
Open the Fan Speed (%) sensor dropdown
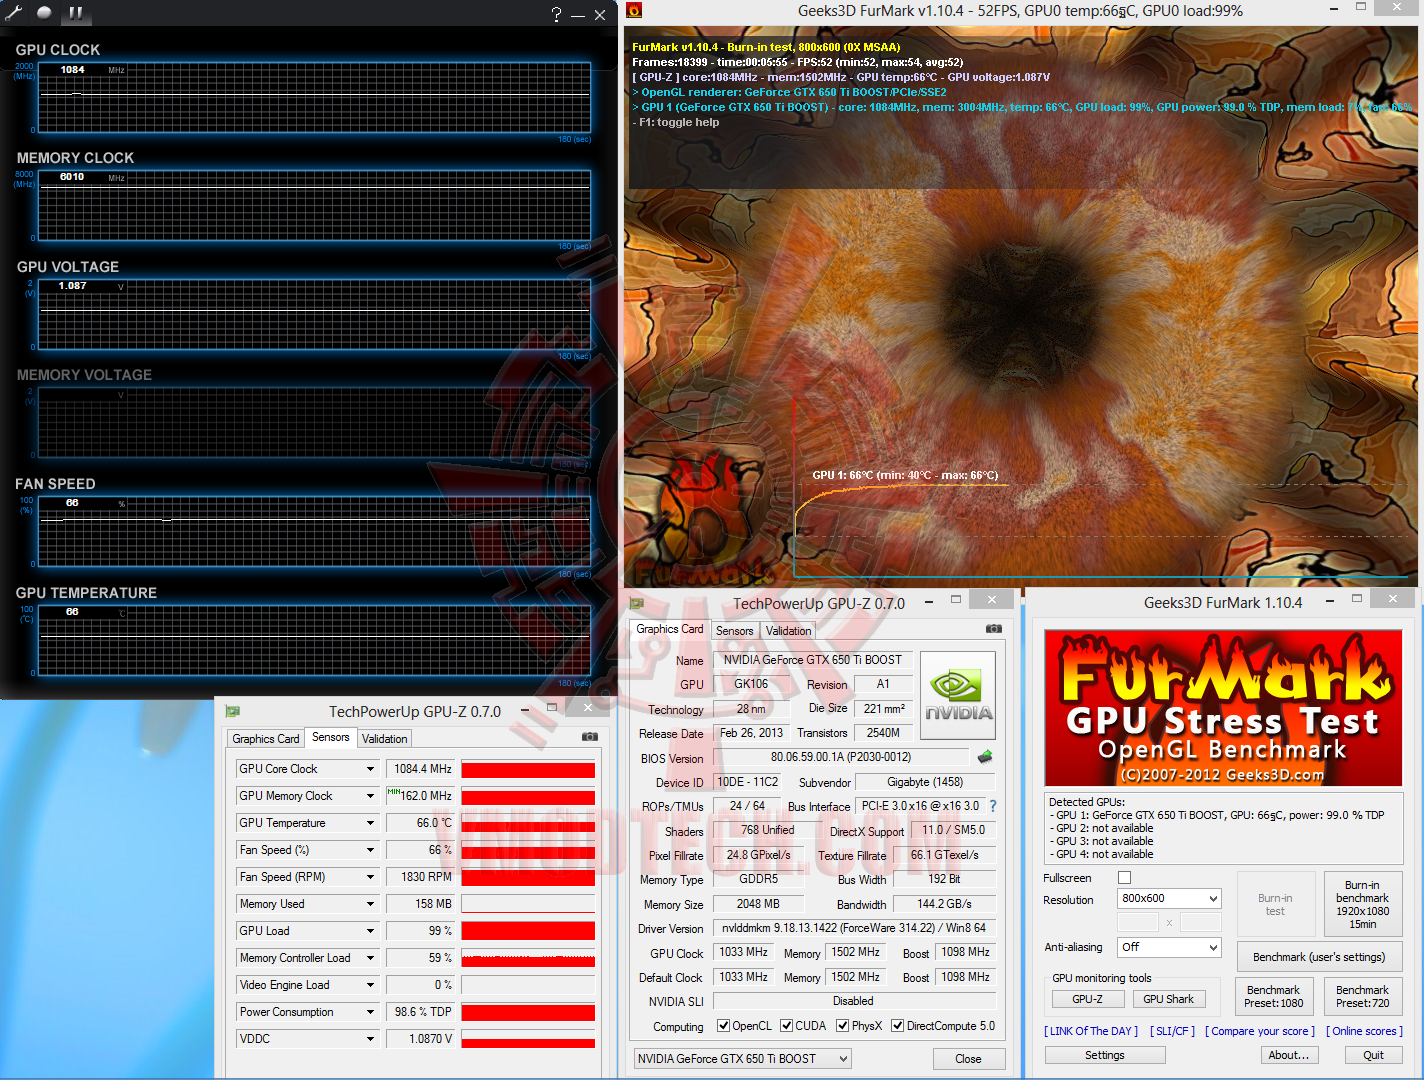pos(370,850)
